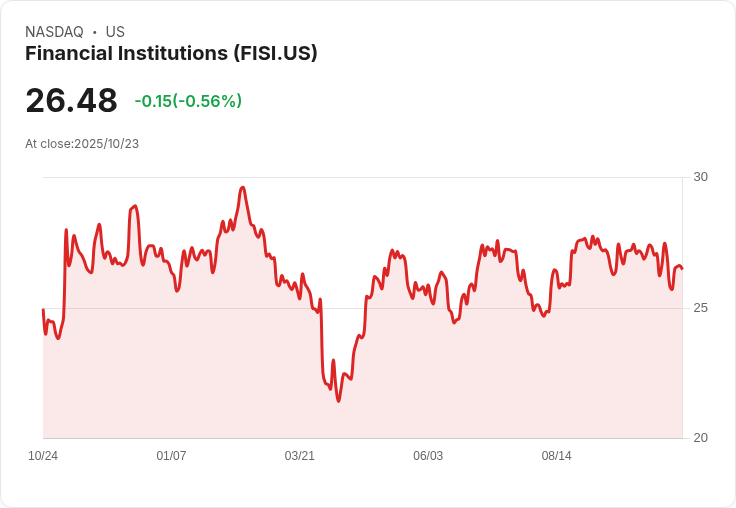Viewport: 736px width, 508px height.
Task: Open the Financial Institutions (FISI.US) title
Action: pos(171,53)
